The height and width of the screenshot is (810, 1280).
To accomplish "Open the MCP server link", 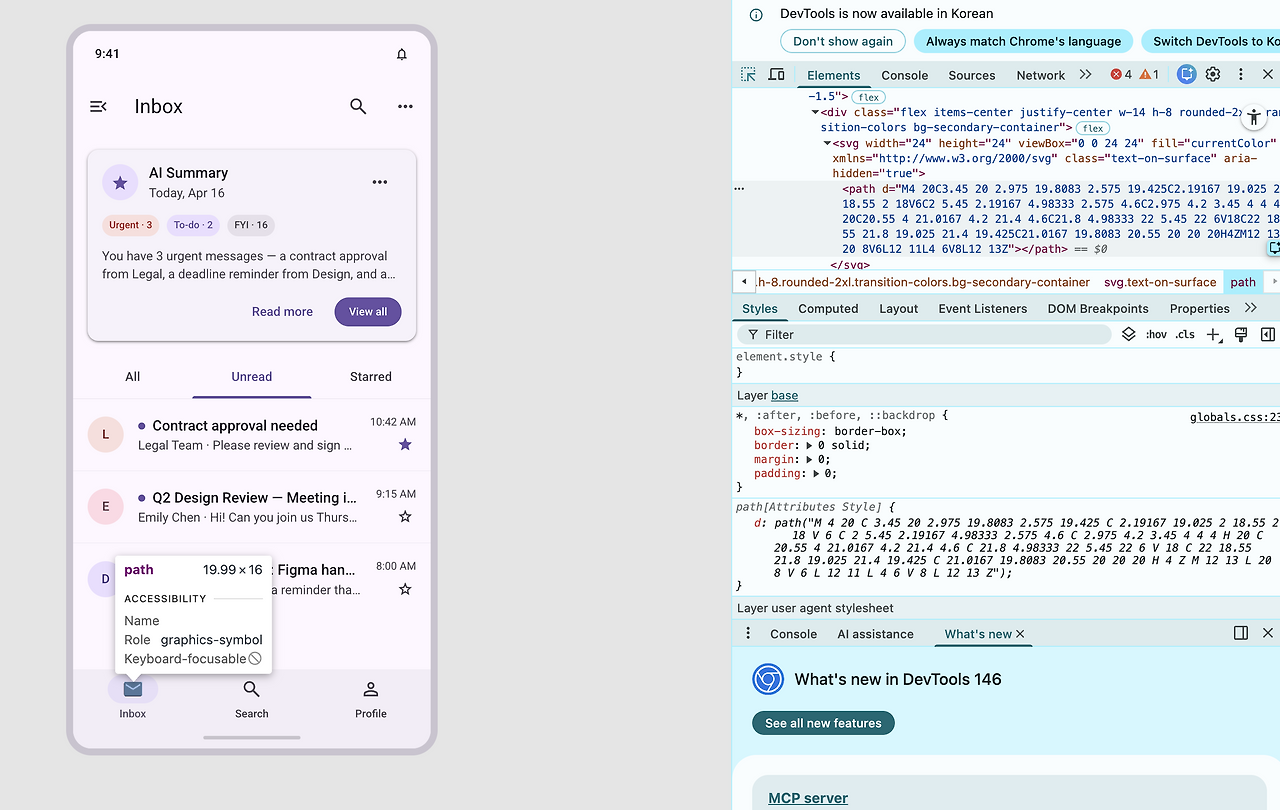I will tap(808, 798).
